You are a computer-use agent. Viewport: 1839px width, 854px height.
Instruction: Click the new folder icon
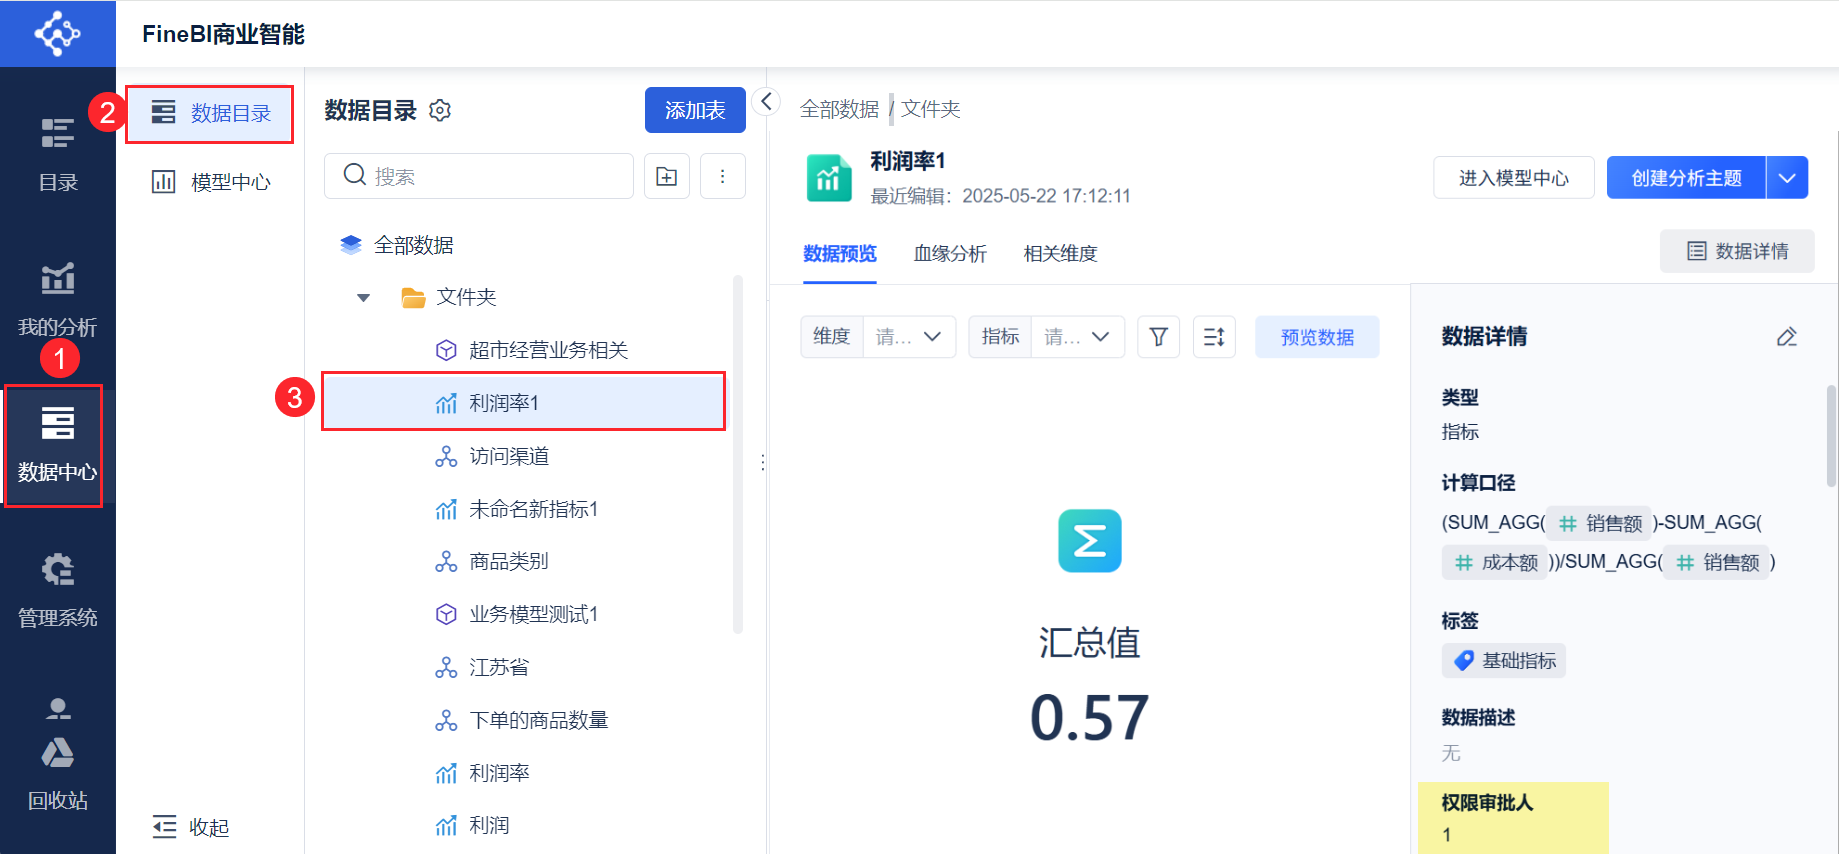coord(667,176)
